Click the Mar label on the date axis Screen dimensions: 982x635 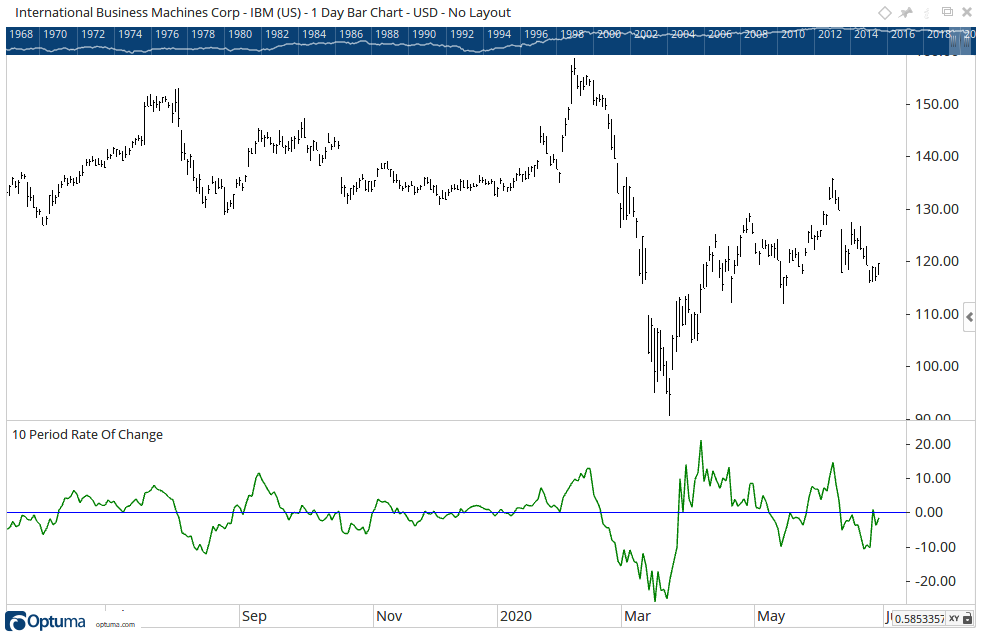point(638,616)
